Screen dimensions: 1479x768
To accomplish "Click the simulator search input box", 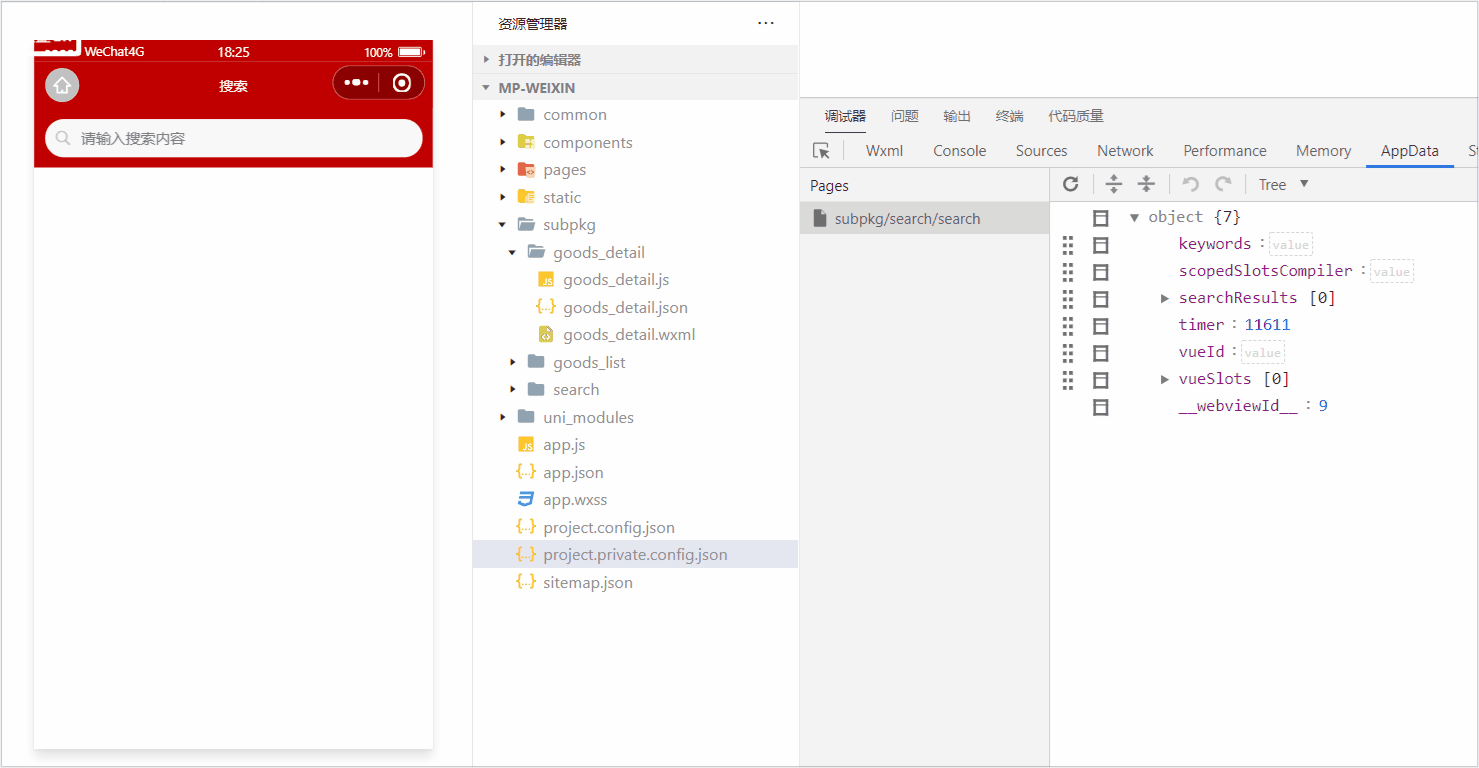I will pyautogui.click(x=234, y=138).
